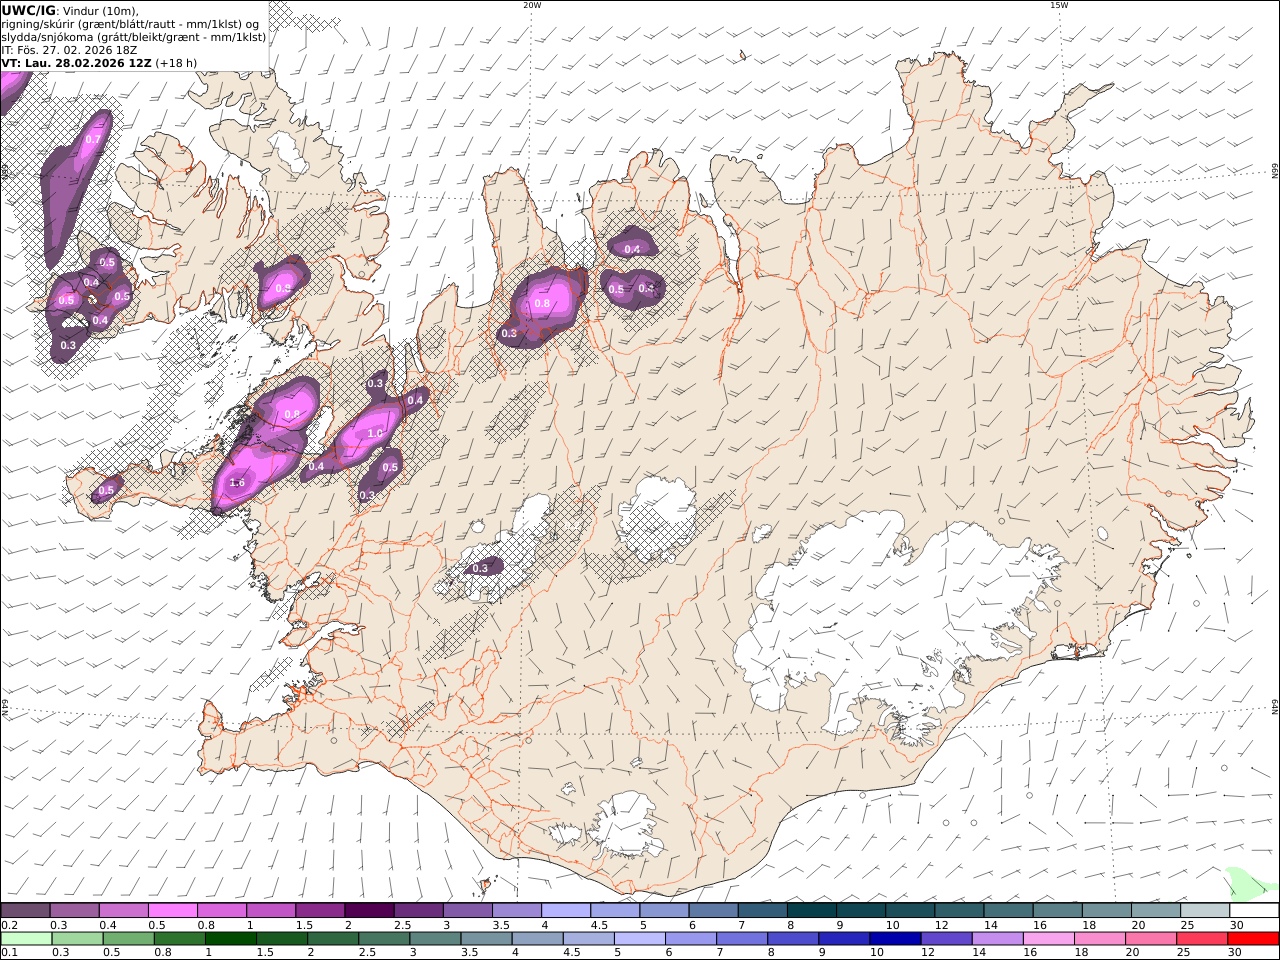Pick the bottom legend swatch between 2.5 and 3
Image resolution: width=1280 pixels, height=960 pixels.
click(x=384, y=939)
